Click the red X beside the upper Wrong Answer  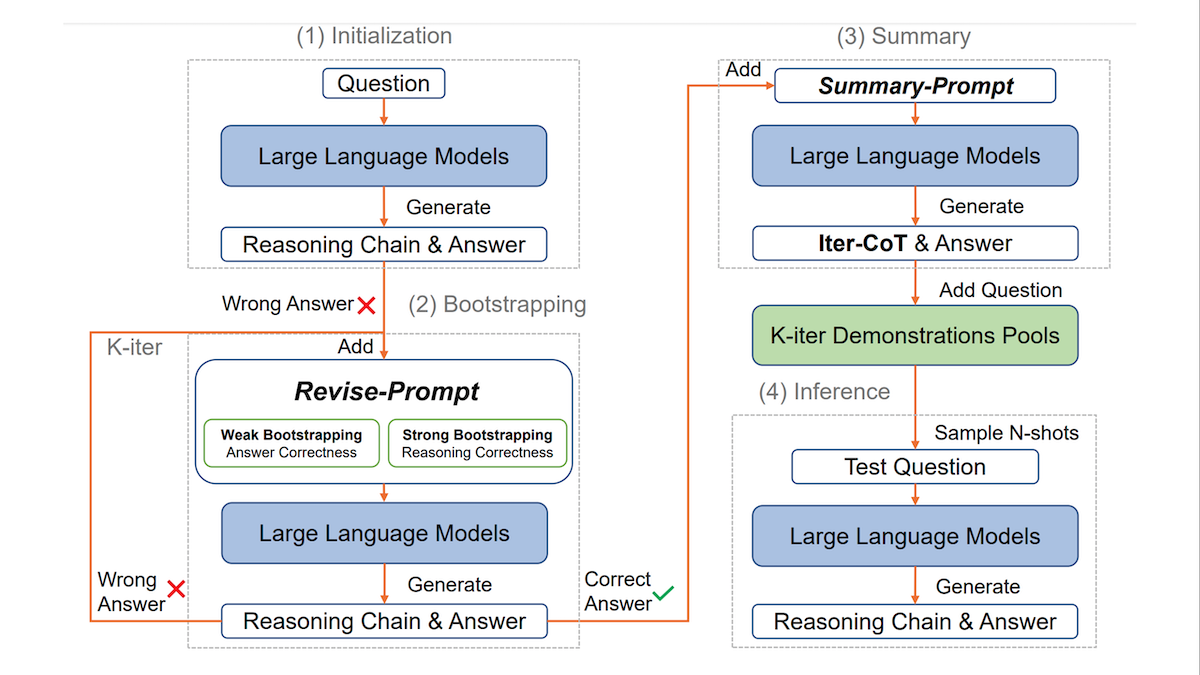pos(366,304)
